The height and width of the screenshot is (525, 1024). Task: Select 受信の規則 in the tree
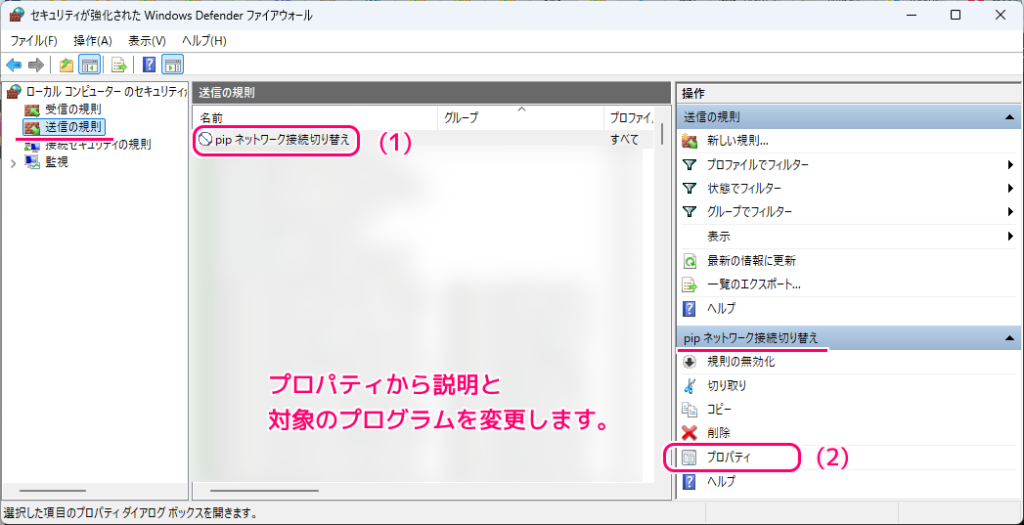tap(72, 109)
